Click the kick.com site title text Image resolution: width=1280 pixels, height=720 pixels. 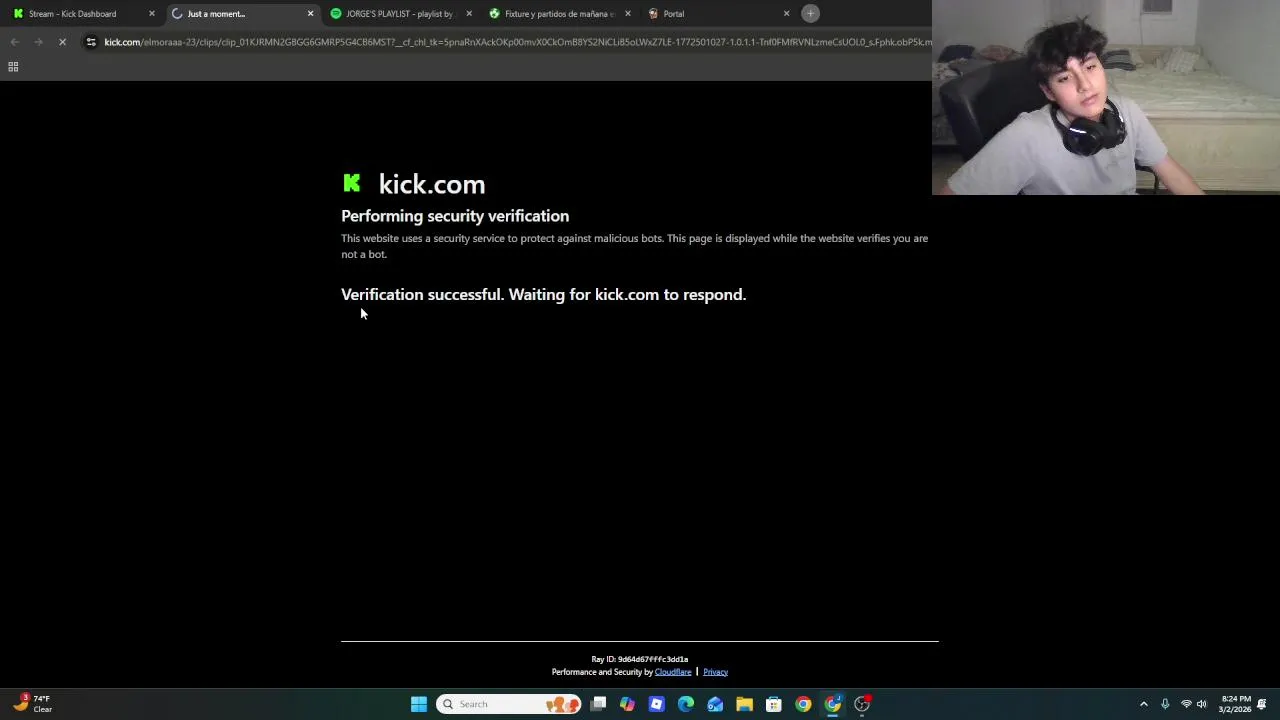(432, 184)
